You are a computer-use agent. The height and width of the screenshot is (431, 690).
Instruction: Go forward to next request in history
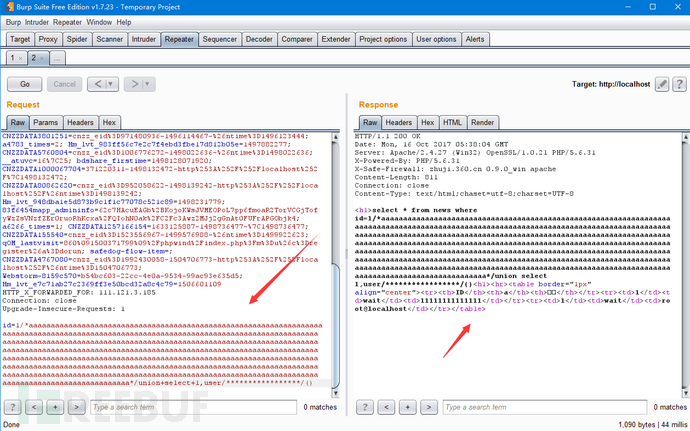[135, 84]
